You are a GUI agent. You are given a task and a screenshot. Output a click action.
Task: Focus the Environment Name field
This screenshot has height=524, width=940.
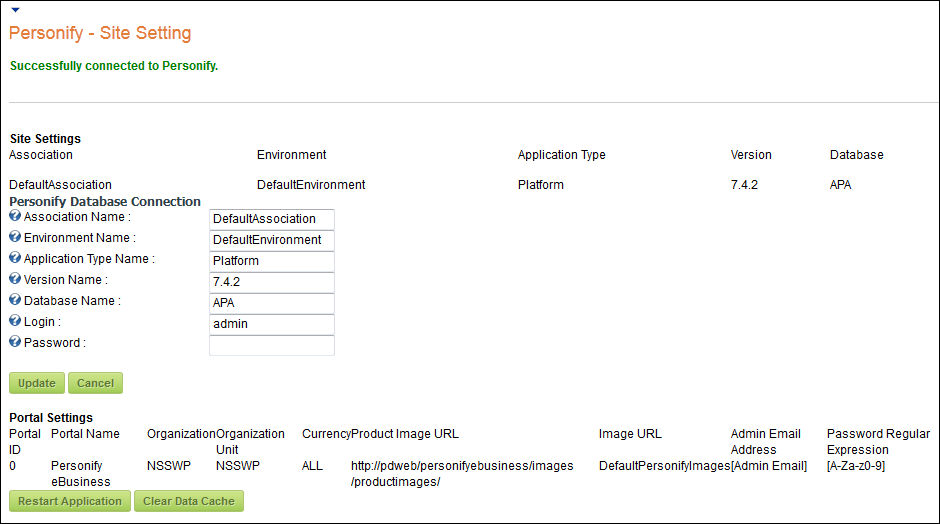272,240
